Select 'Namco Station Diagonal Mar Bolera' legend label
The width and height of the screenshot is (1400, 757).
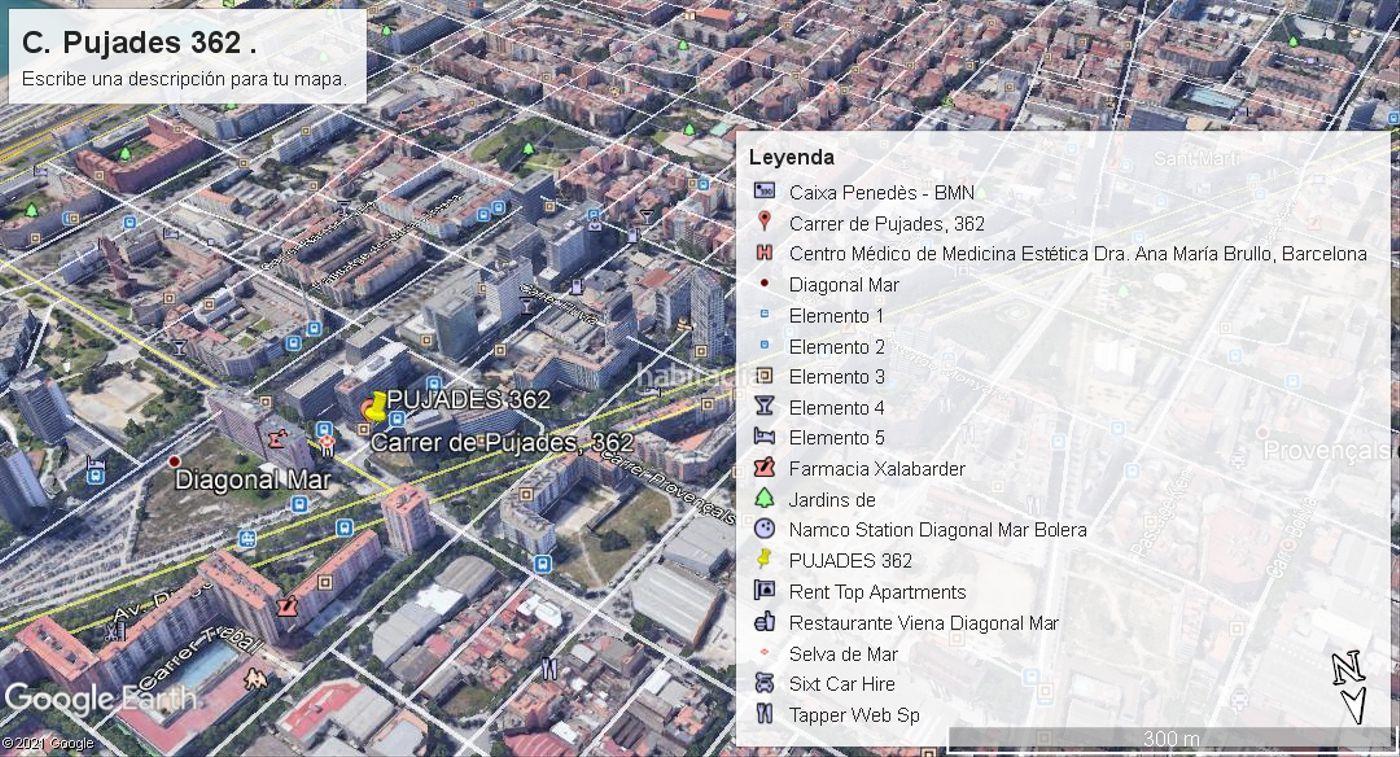(x=938, y=530)
